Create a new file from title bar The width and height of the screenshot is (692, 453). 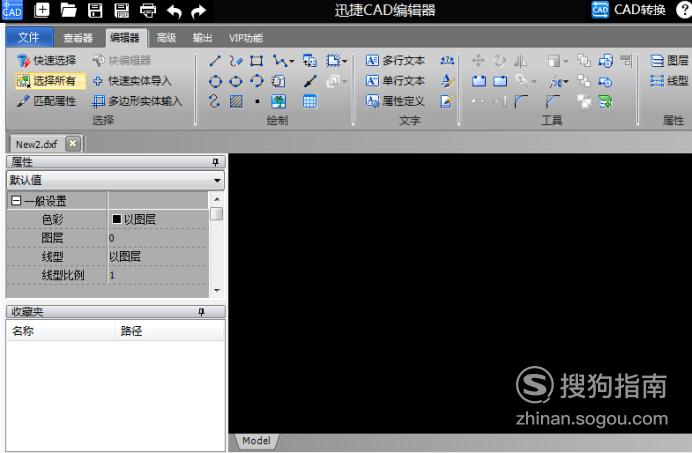41,10
